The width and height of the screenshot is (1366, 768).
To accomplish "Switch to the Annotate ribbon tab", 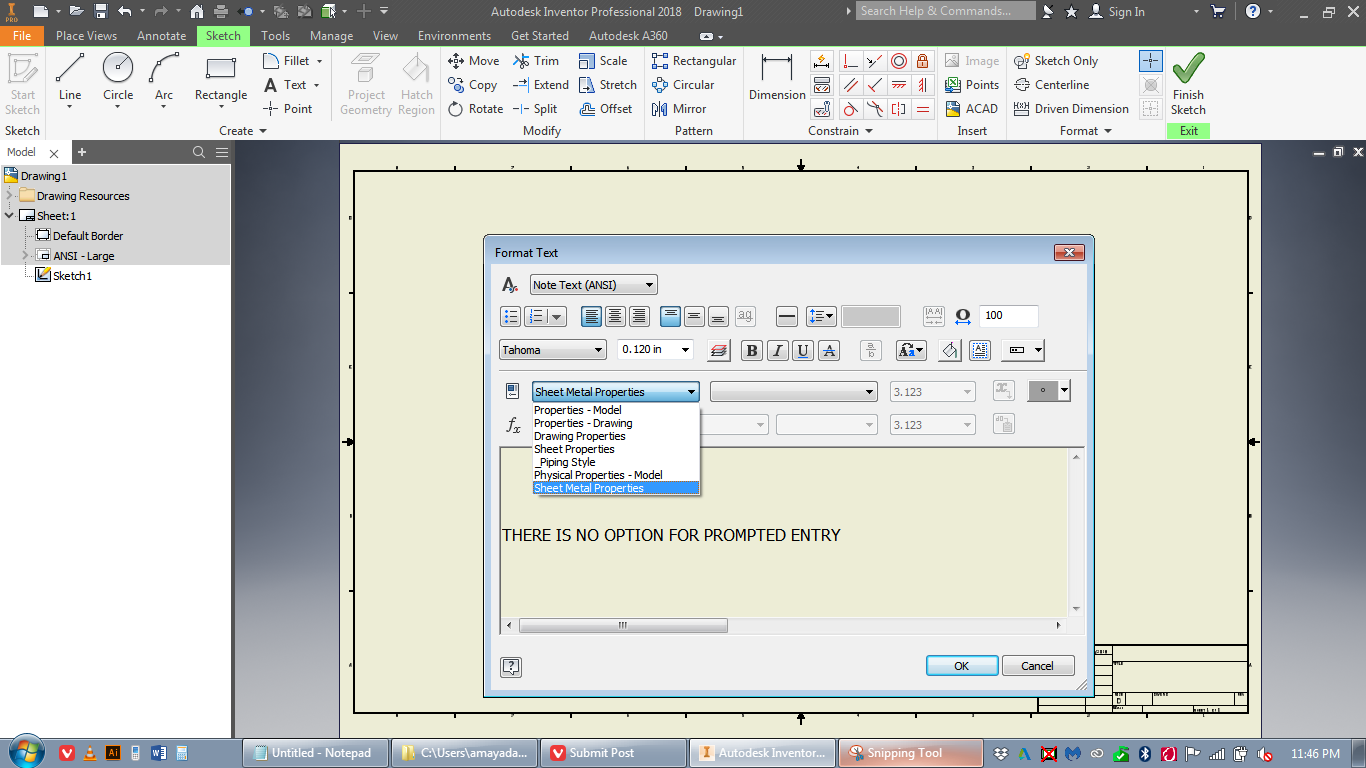I will point(160,35).
